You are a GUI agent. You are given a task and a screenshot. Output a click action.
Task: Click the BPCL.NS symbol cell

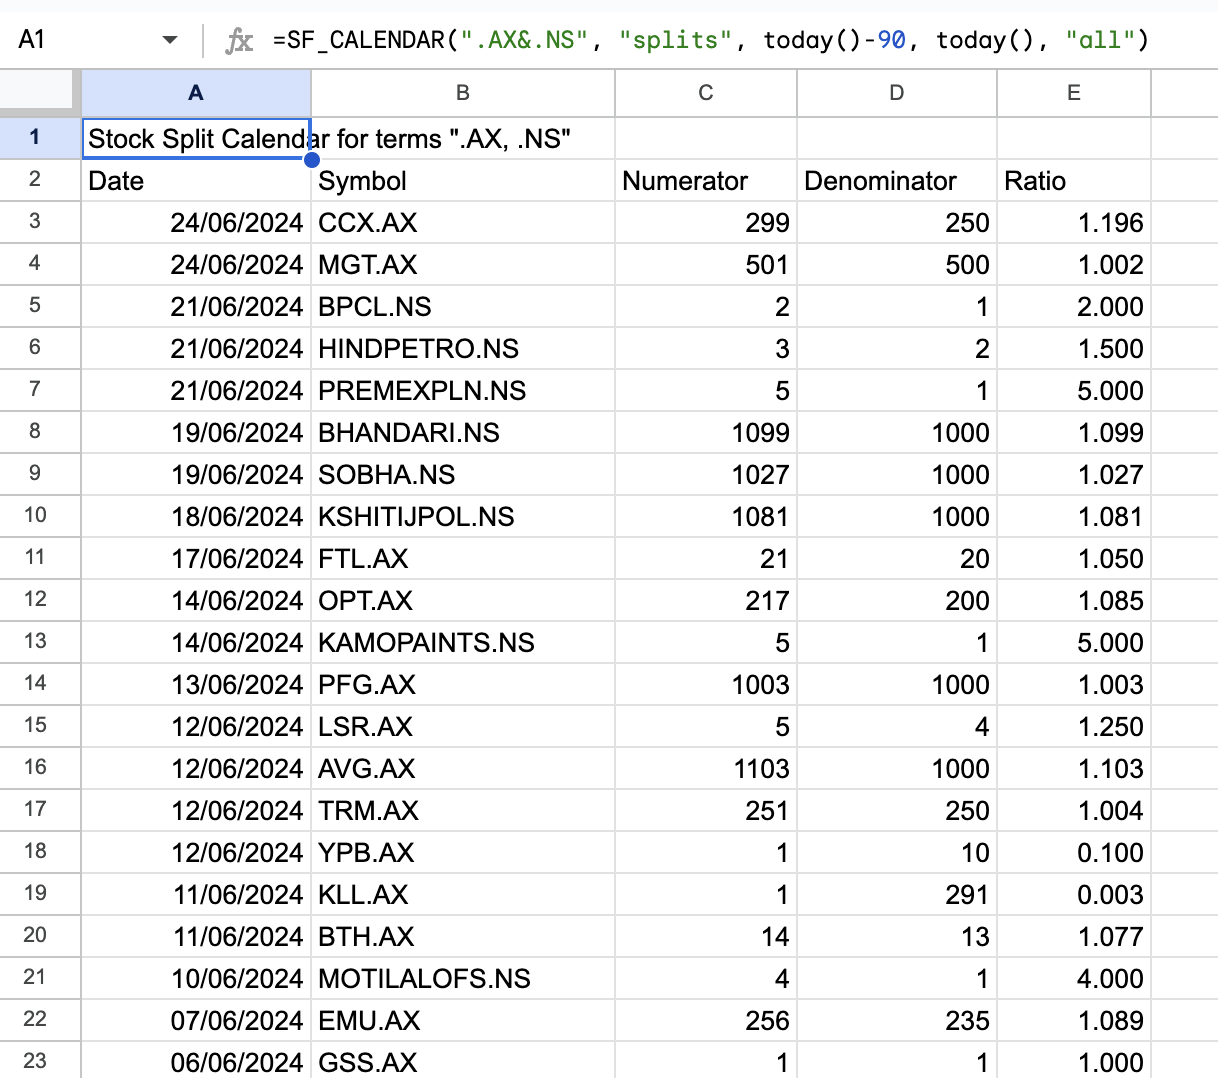coord(463,307)
